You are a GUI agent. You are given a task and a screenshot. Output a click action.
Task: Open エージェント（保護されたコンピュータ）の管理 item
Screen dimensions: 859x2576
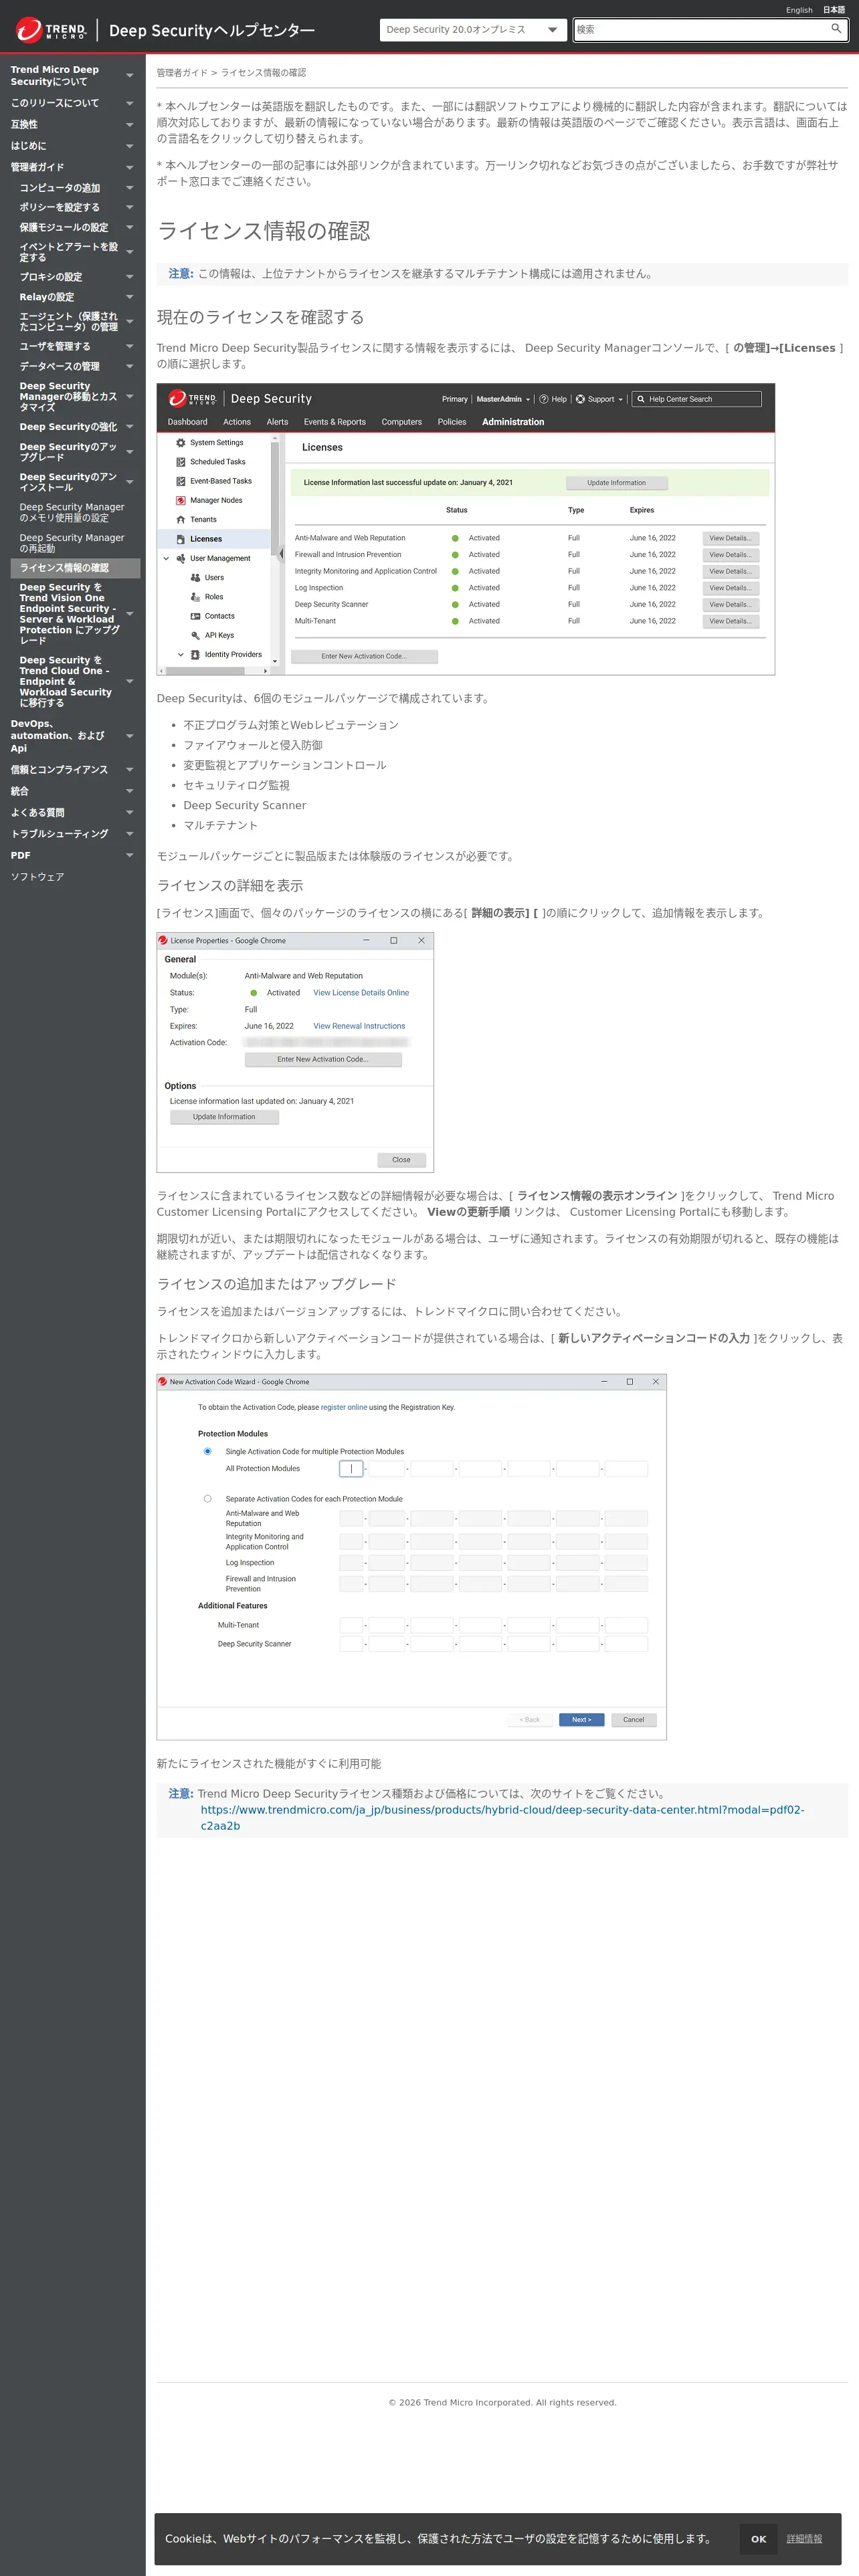[69, 321]
